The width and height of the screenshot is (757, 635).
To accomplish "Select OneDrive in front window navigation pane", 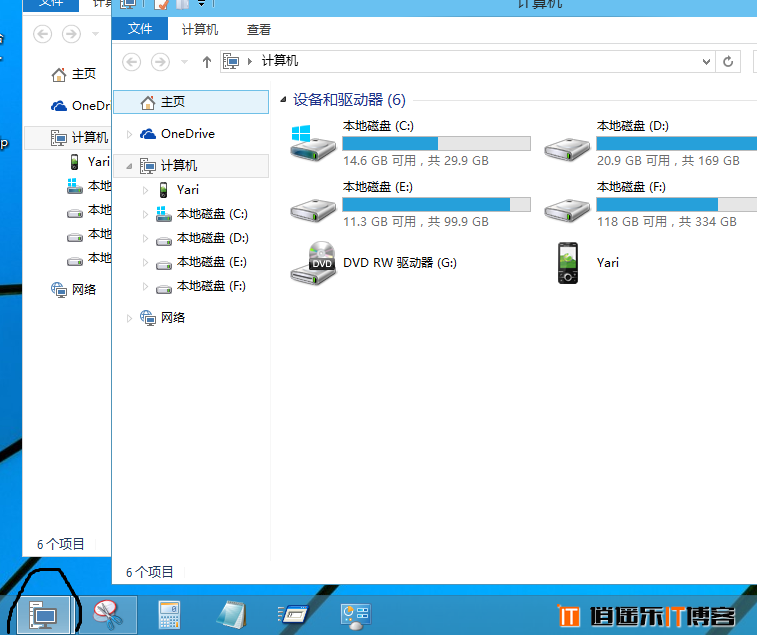I will tap(188, 134).
